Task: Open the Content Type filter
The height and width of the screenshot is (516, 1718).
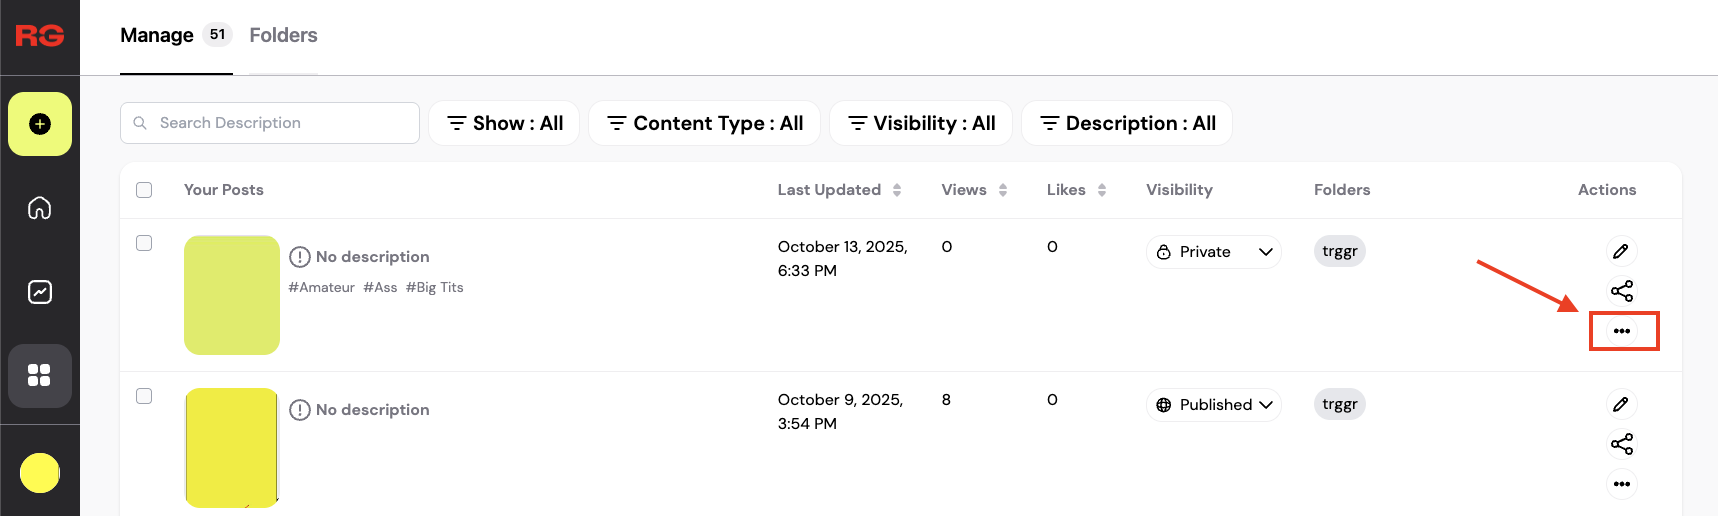Action: (705, 123)
